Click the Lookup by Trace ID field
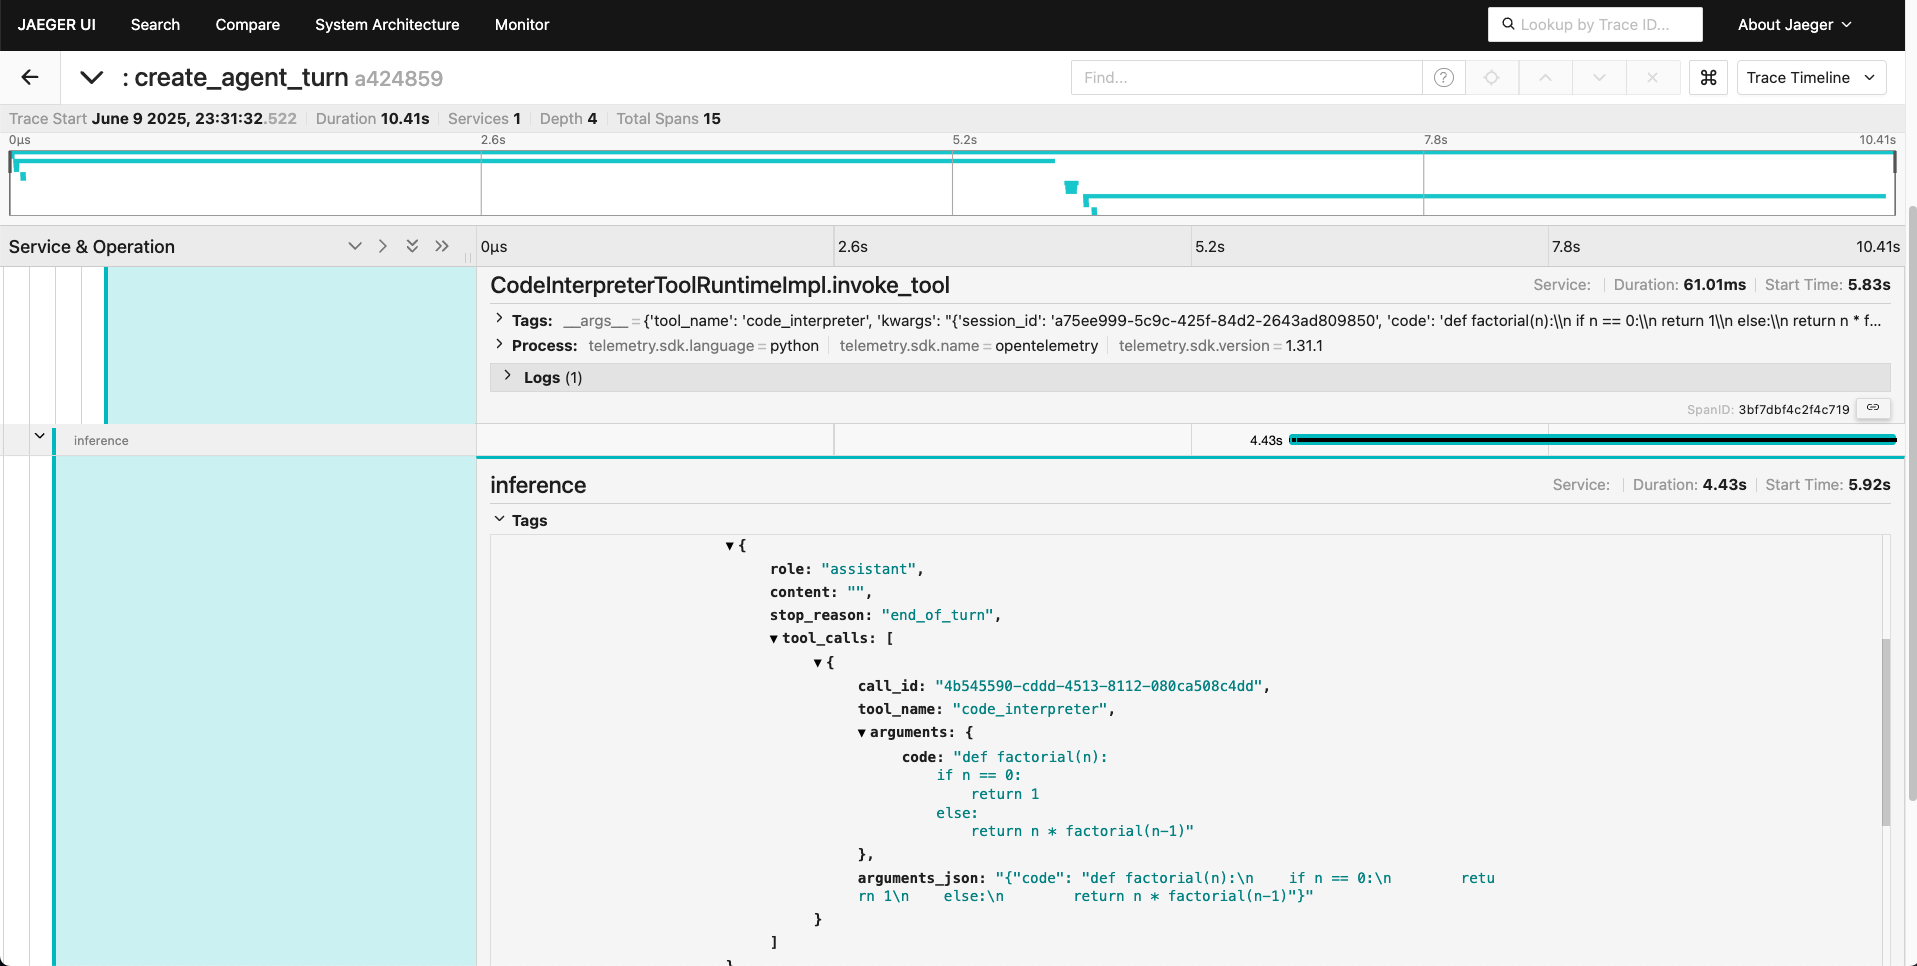The height and width of the screenshot is (966, 1917). pyautogui.click(x=1595, y=24)
